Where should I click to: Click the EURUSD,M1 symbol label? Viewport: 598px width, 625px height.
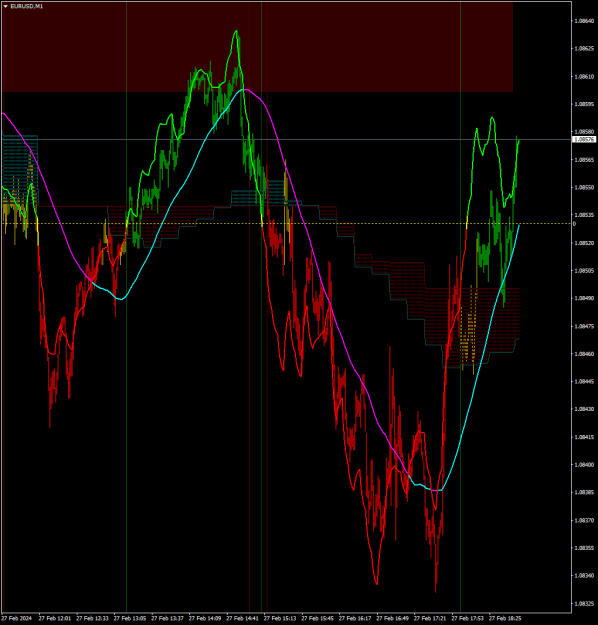26,6
